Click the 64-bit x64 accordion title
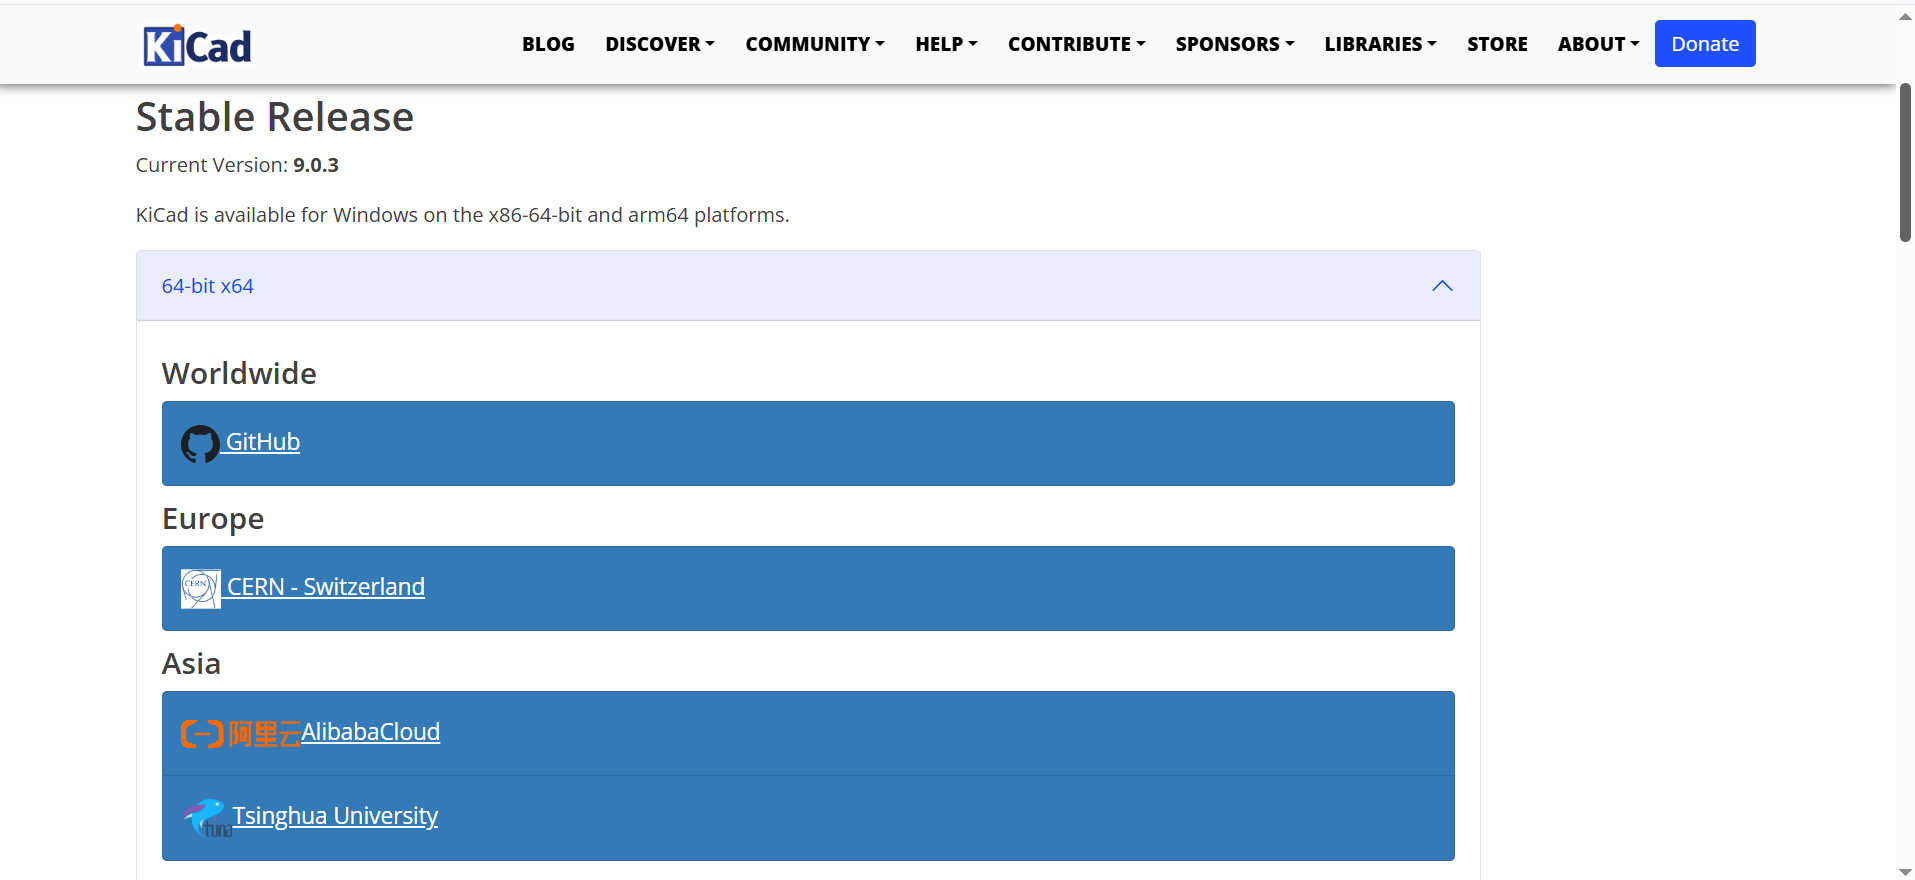 [208, 286]
